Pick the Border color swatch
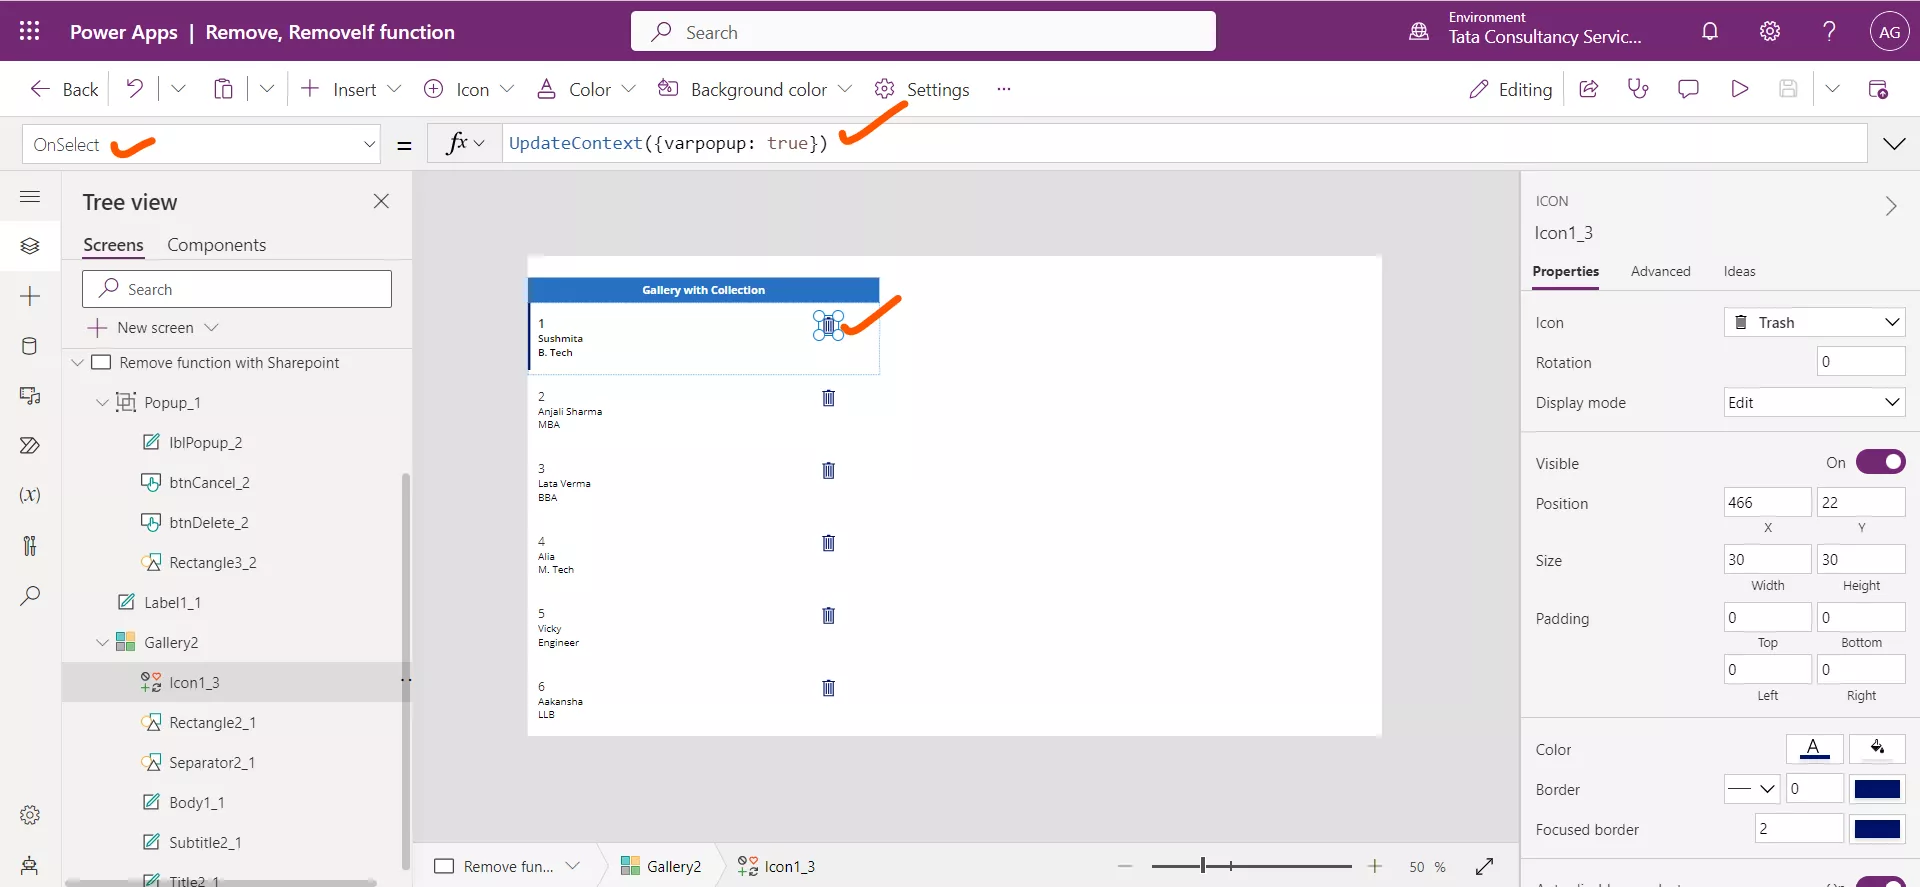Screen dimensions: 1920x887 point(1877,788)
